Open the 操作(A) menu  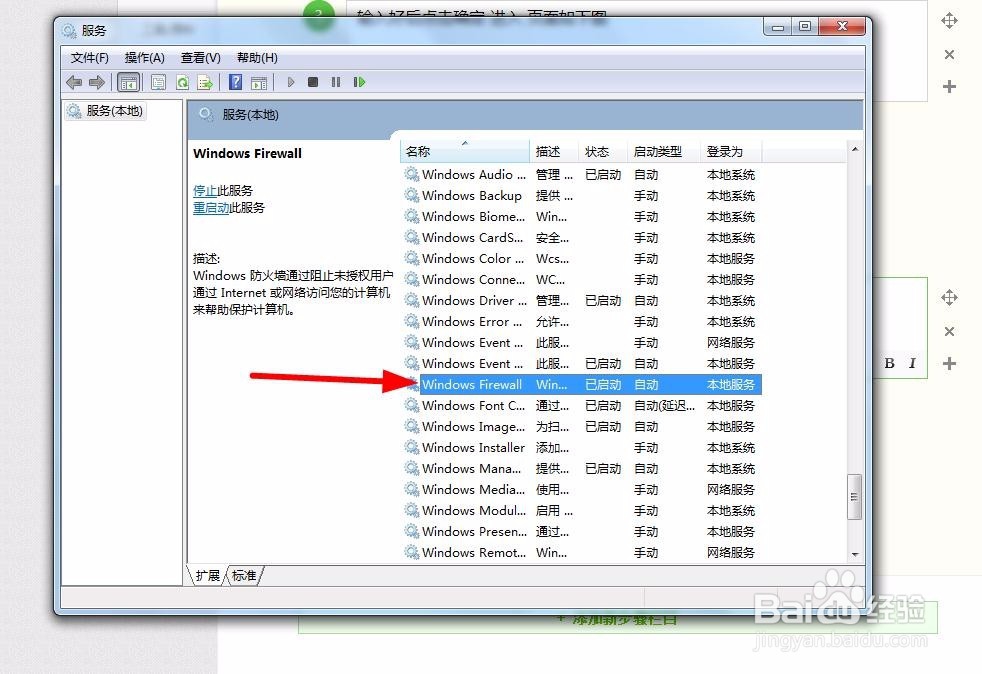[145, 58]
